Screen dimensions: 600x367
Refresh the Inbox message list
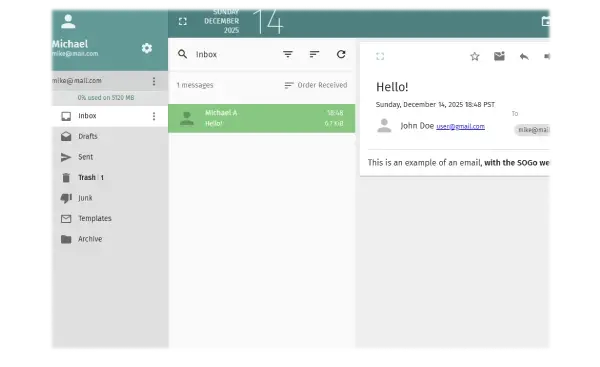pyautogui.click(x=341, y=54)
